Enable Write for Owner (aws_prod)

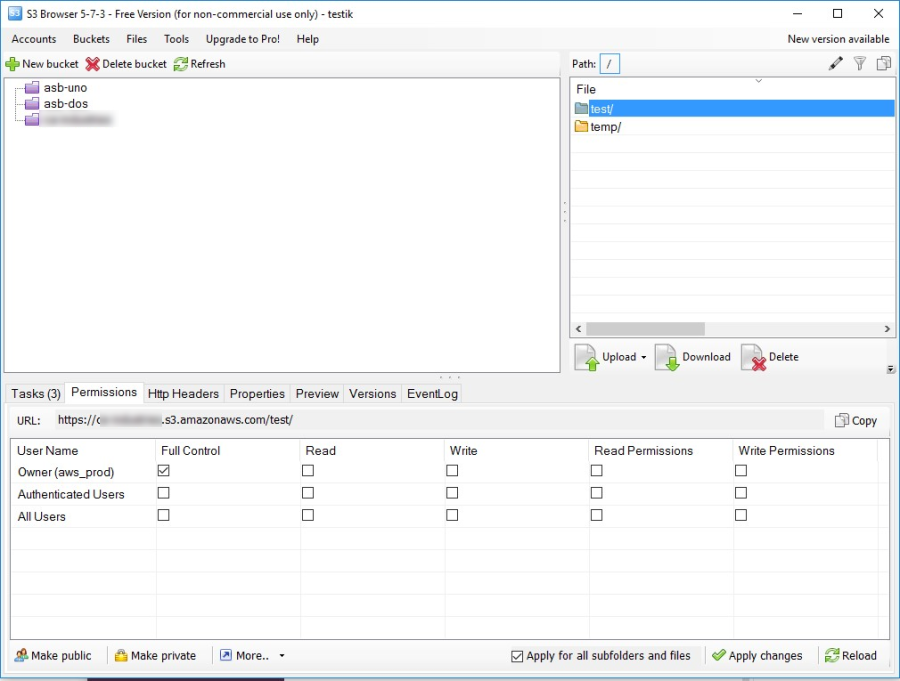(x=452, y=471)
